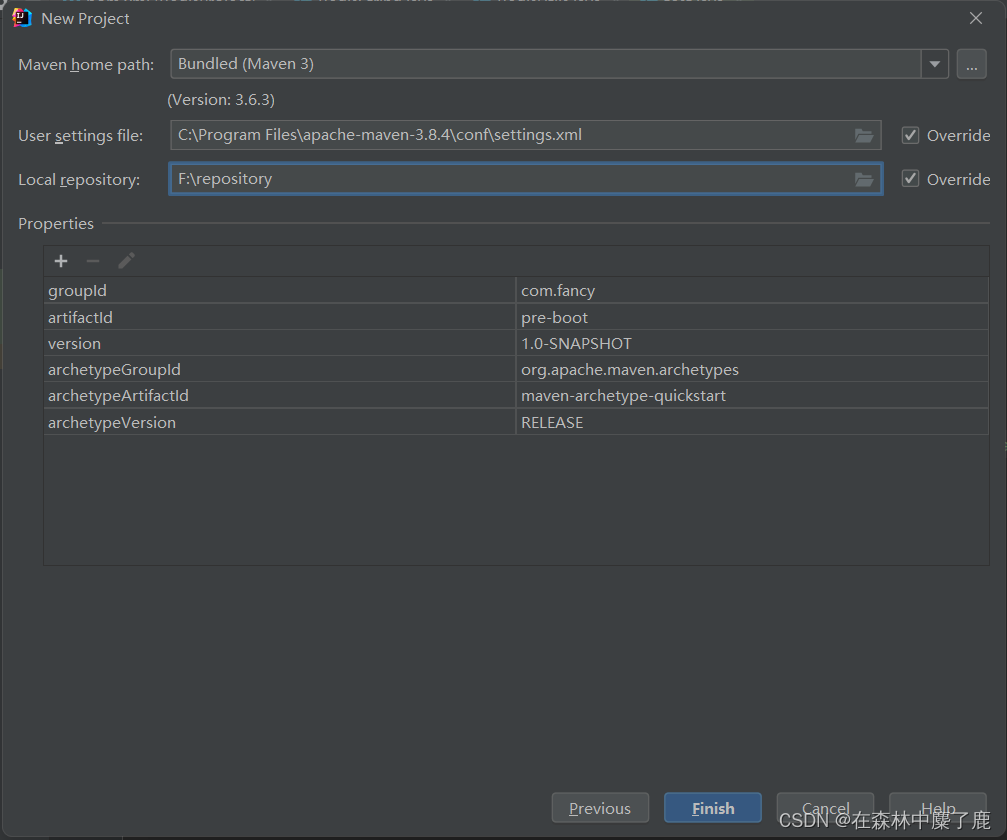Select the archetypeVersion property cell
The image size is (1007, 840).
tap(280, 422)
